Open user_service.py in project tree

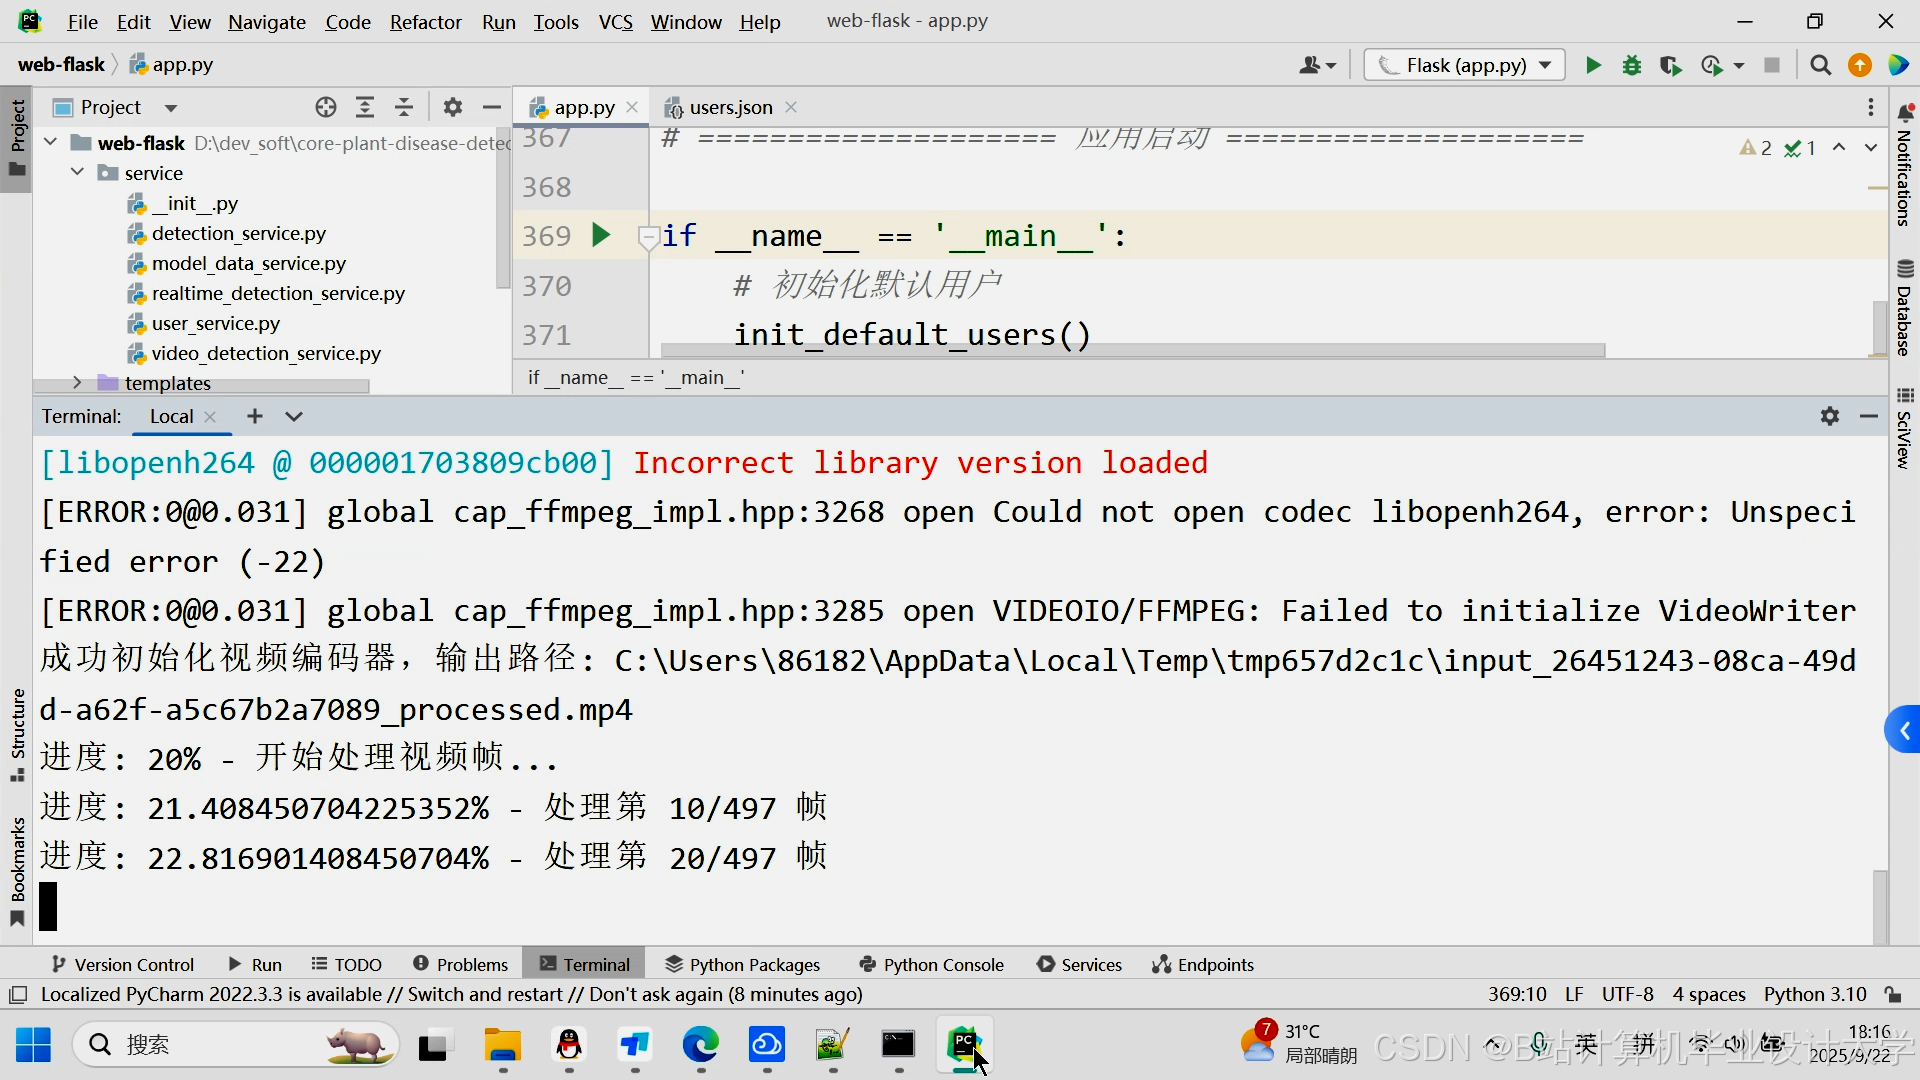coord(215,323)
